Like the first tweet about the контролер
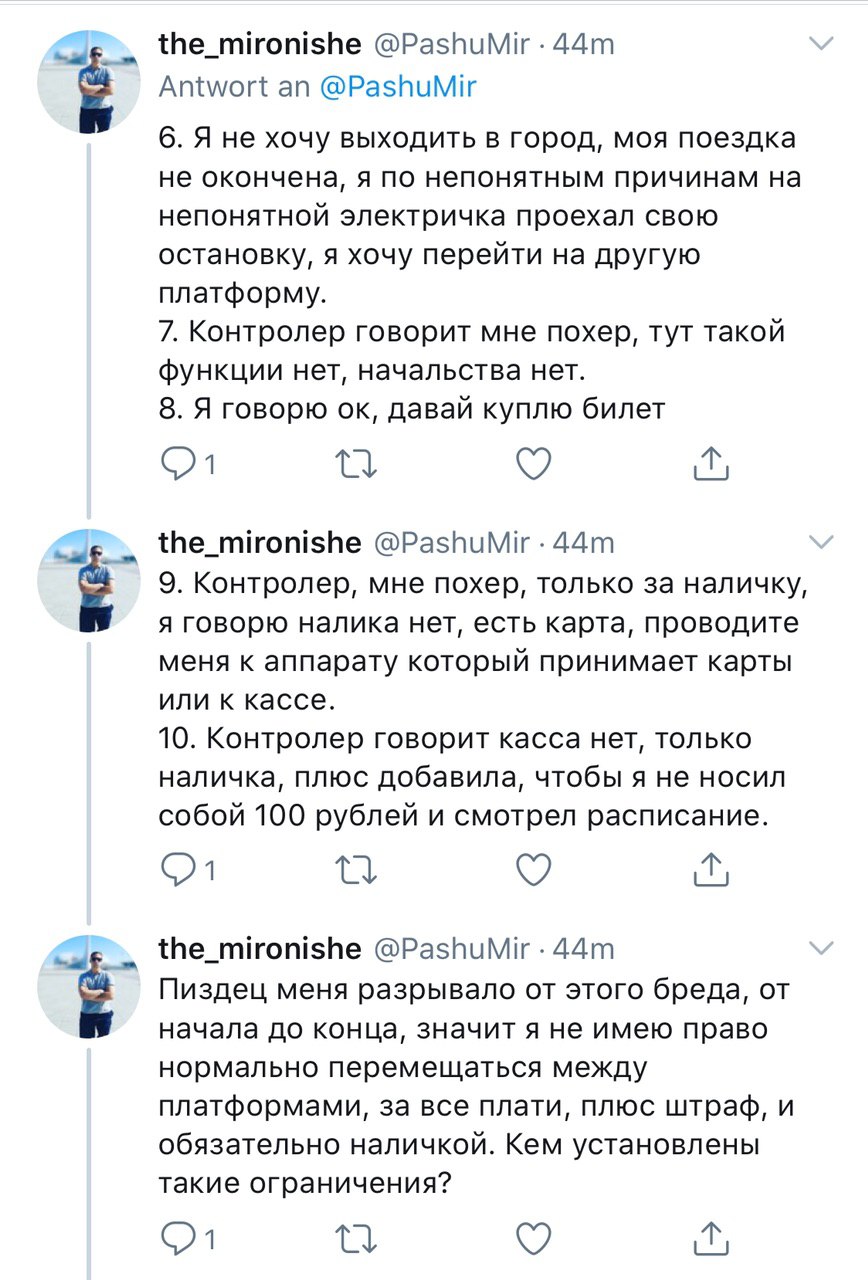This screenshot has height=1280, width=868. pyautogui.click(x=534, y=461)
